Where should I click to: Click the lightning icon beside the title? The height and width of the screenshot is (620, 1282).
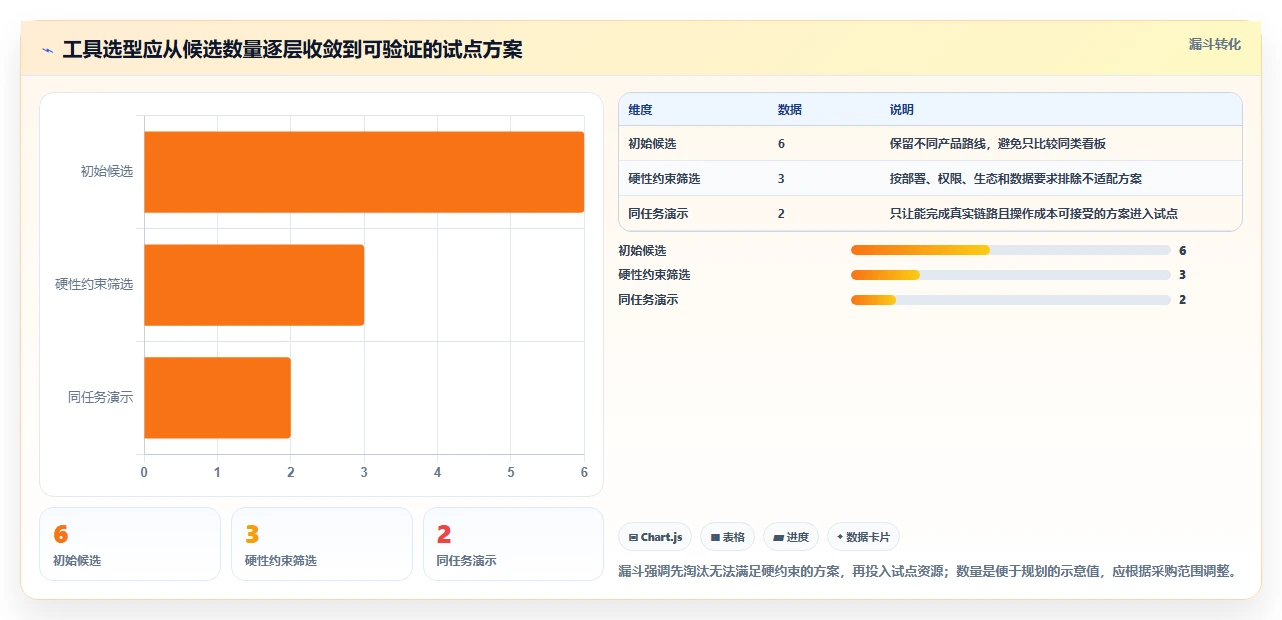coord(47,50)
